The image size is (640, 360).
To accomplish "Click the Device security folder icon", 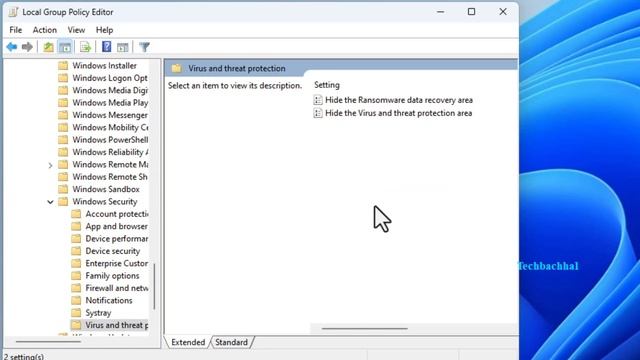I will click(x=76, y=251).
